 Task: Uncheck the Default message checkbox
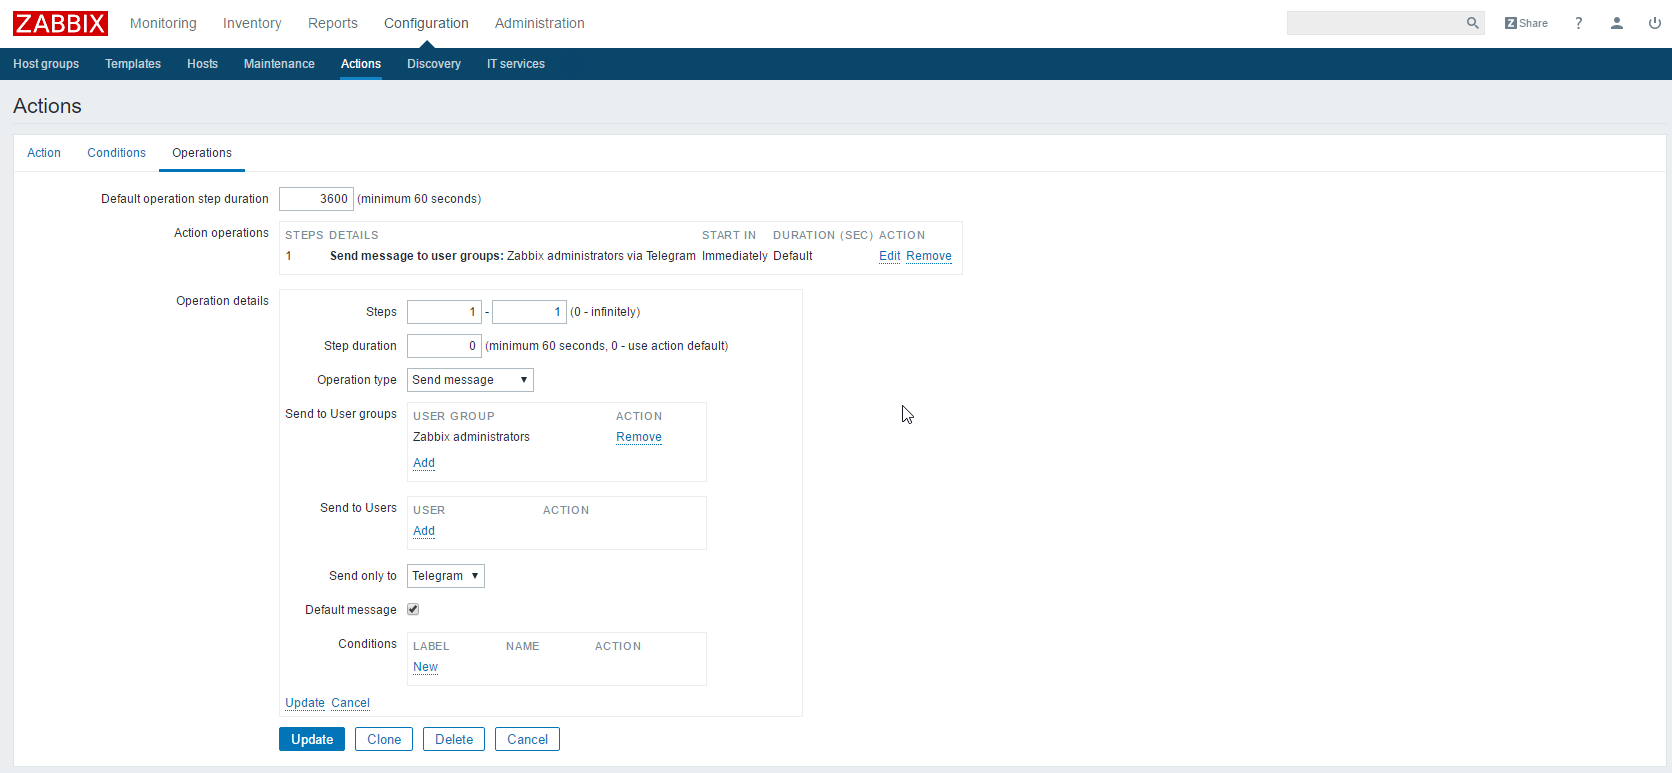[413, 610]
